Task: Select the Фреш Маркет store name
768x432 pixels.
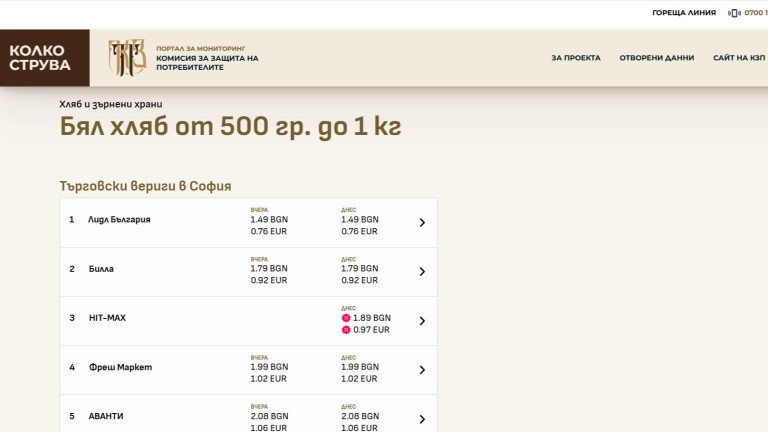Action: 120,367
